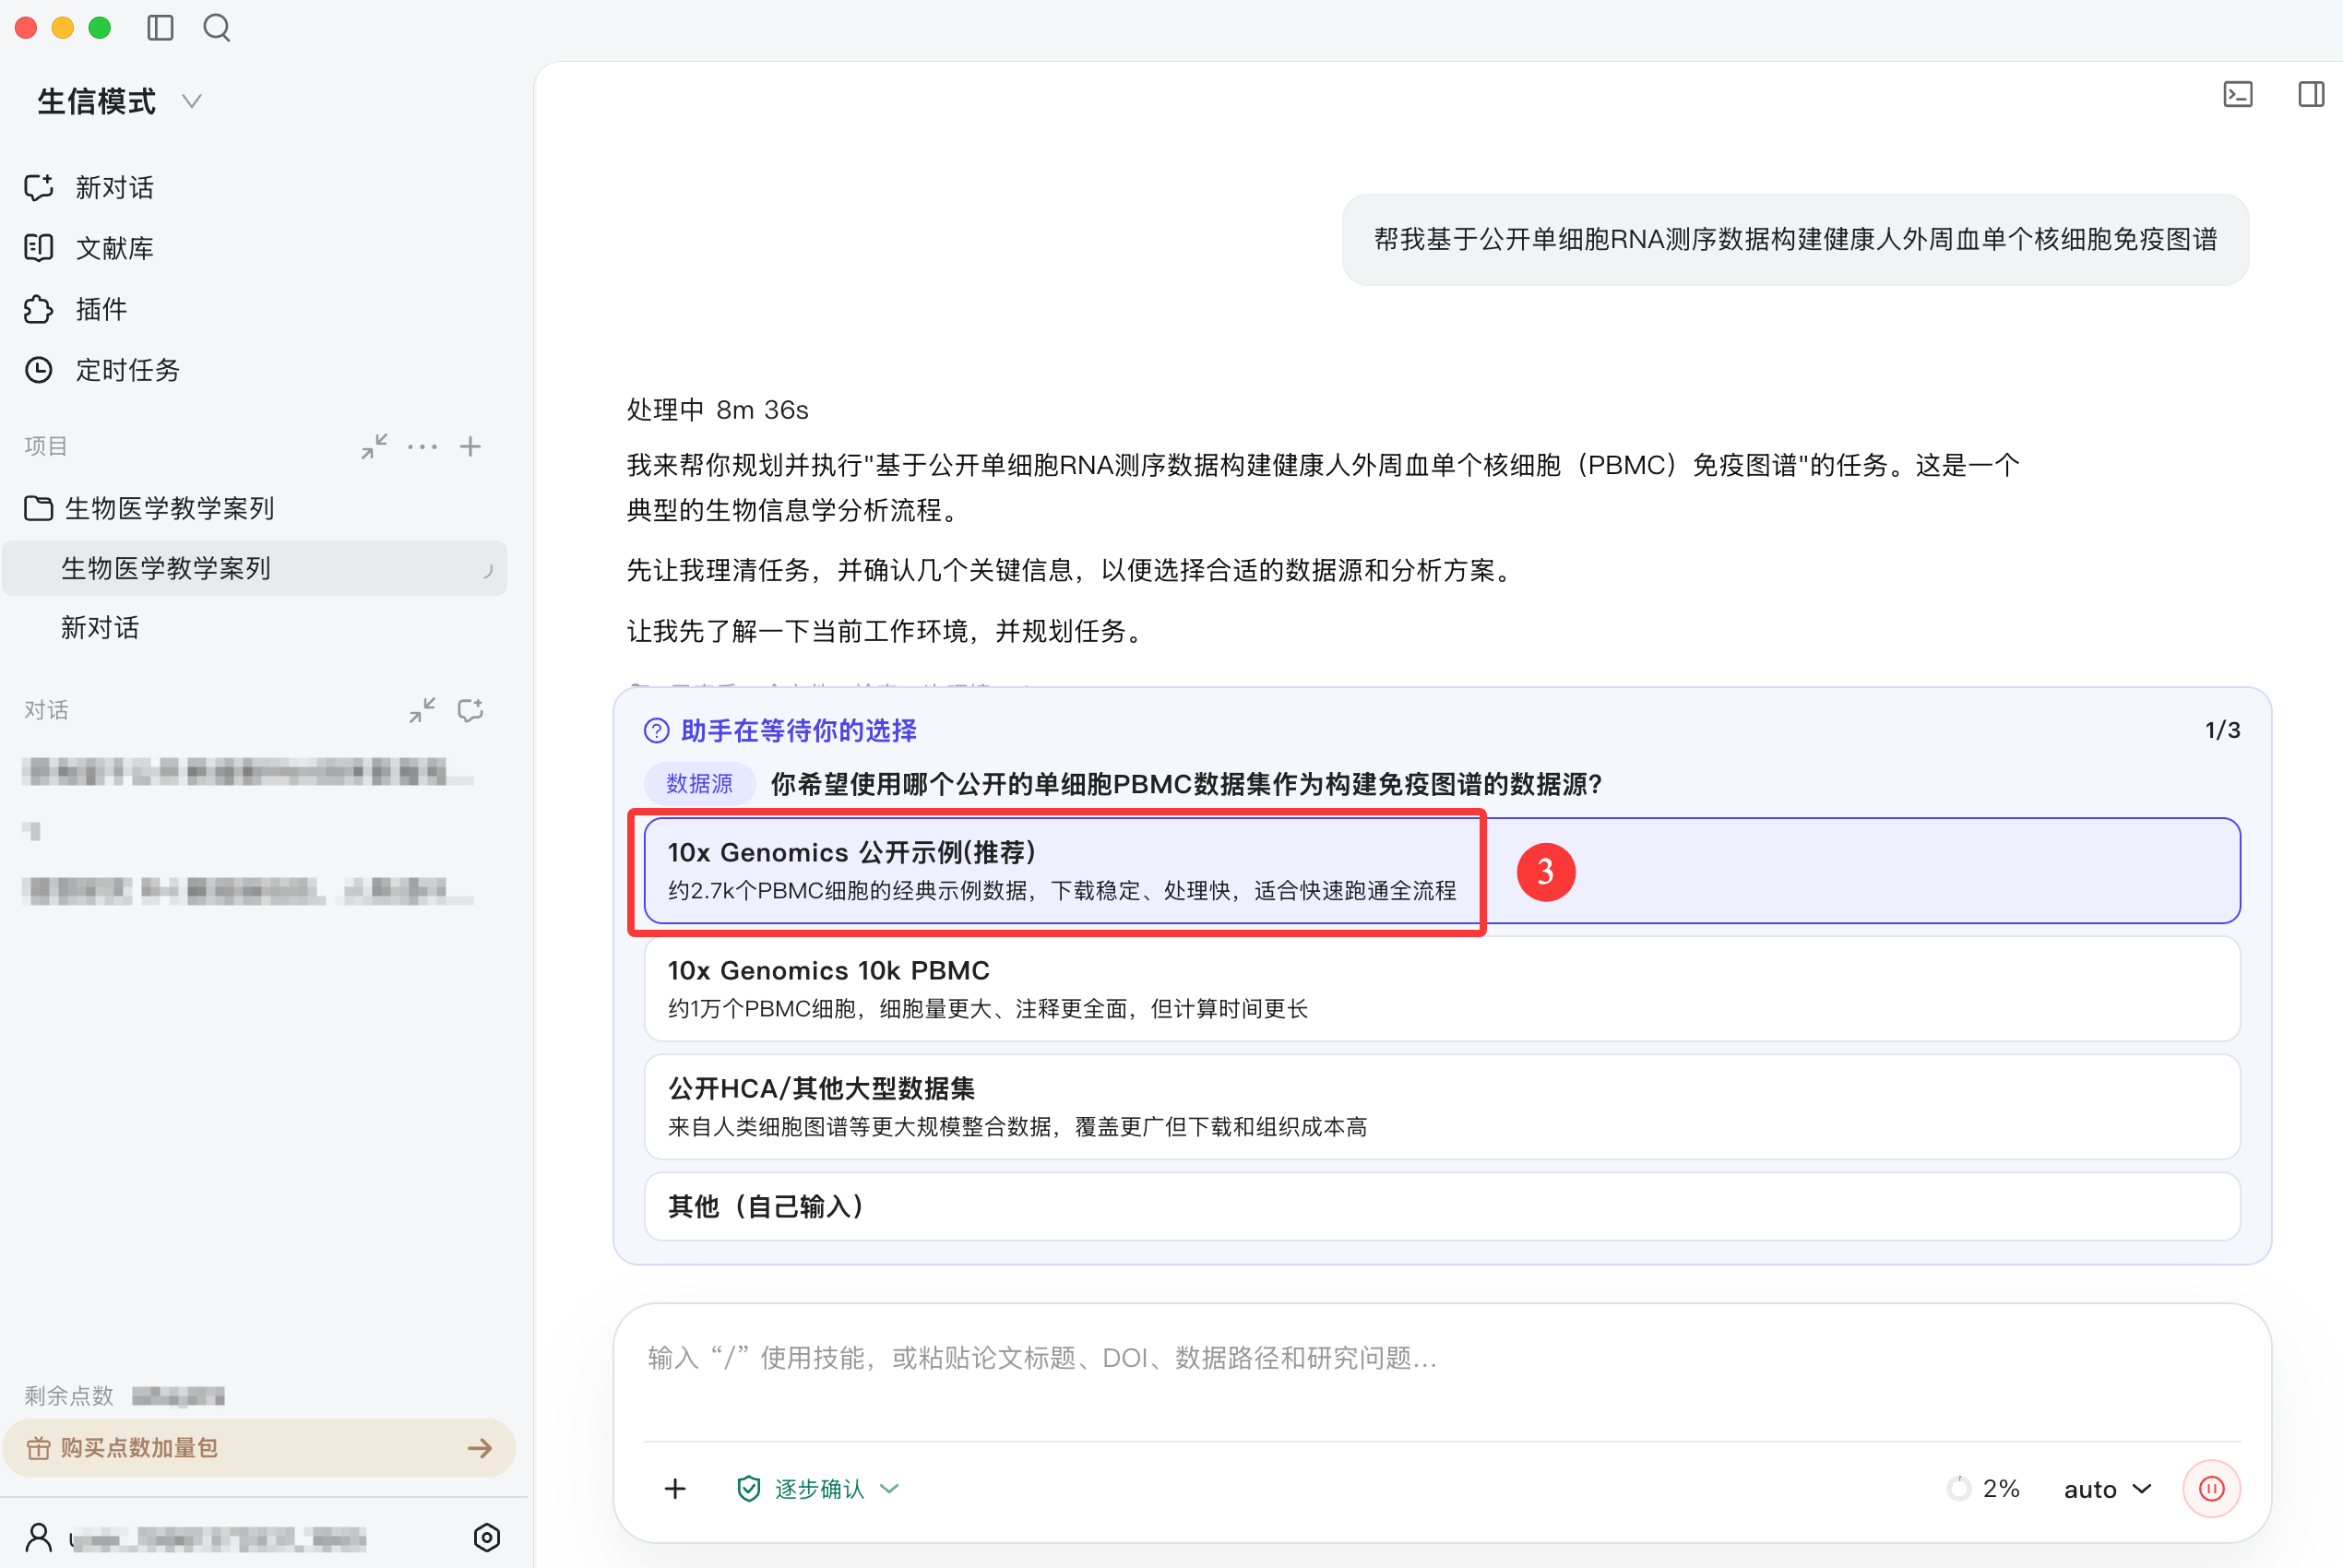Pause processing with the red button

coord(2211,1489)
